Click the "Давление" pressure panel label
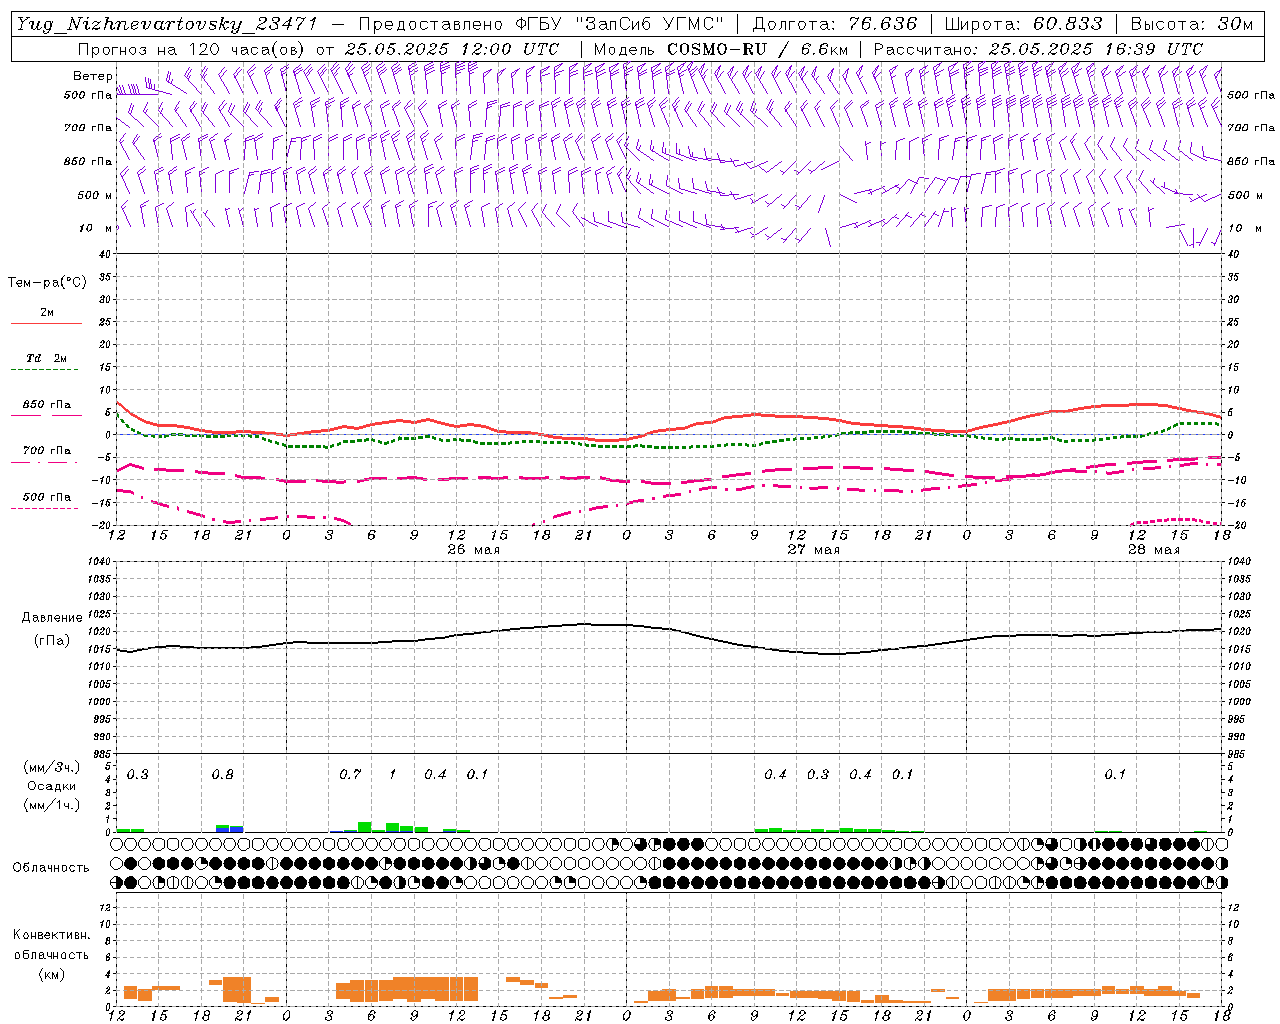 [x=52, y=618]
